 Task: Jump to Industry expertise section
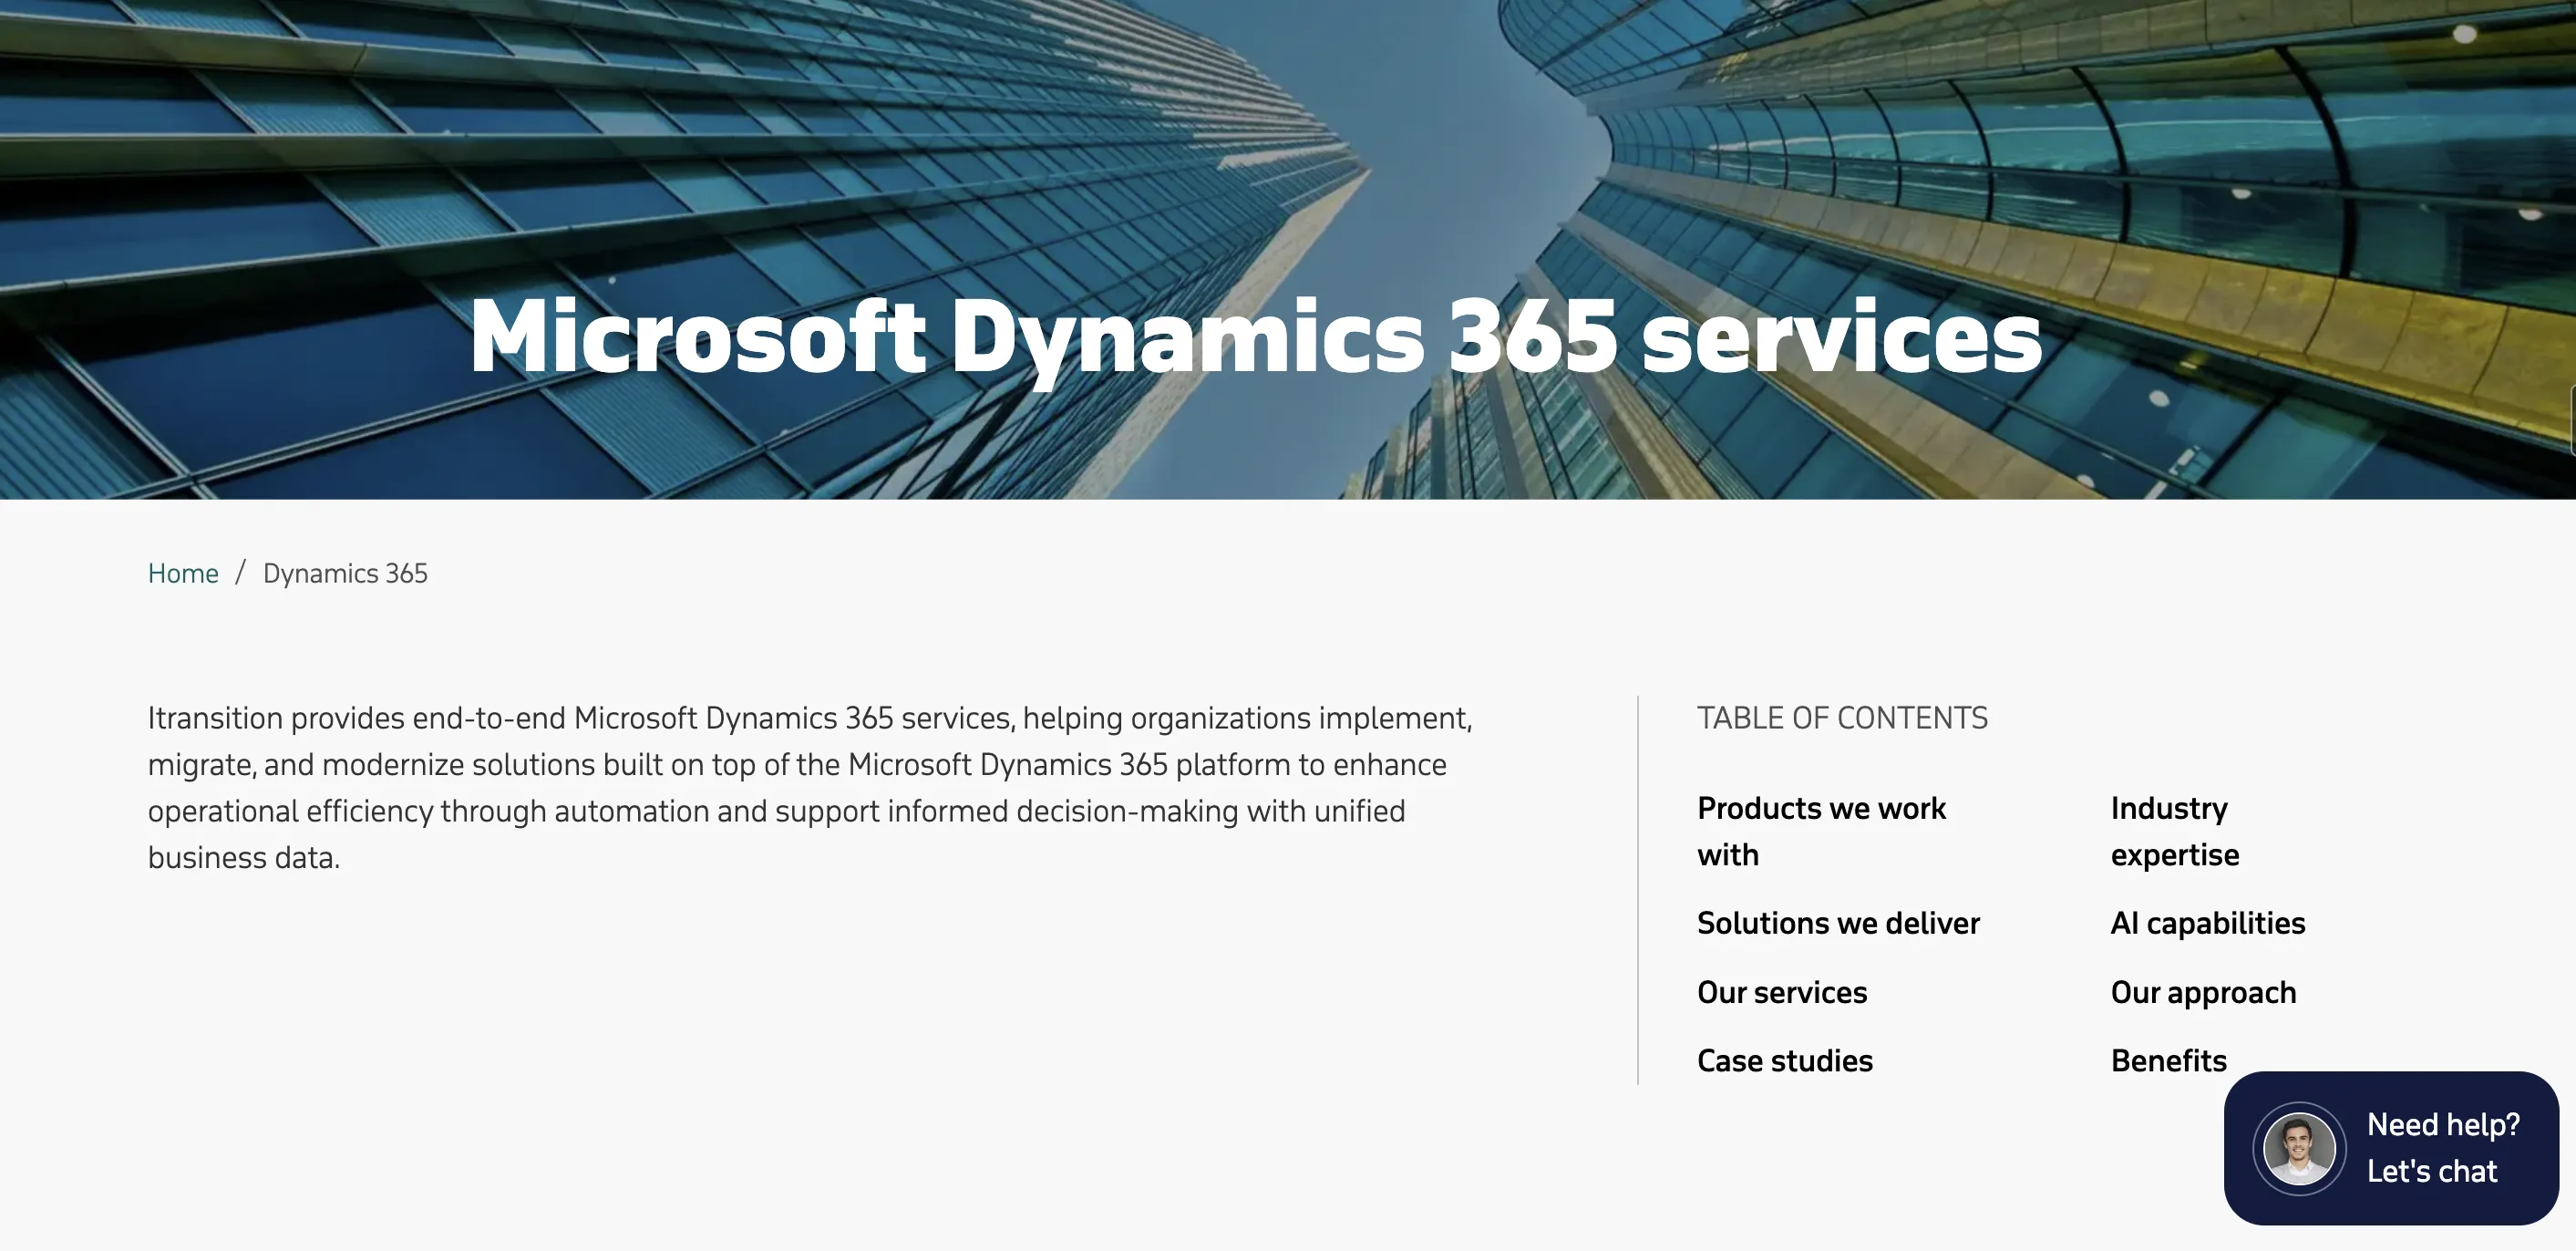coord(2175,831)
